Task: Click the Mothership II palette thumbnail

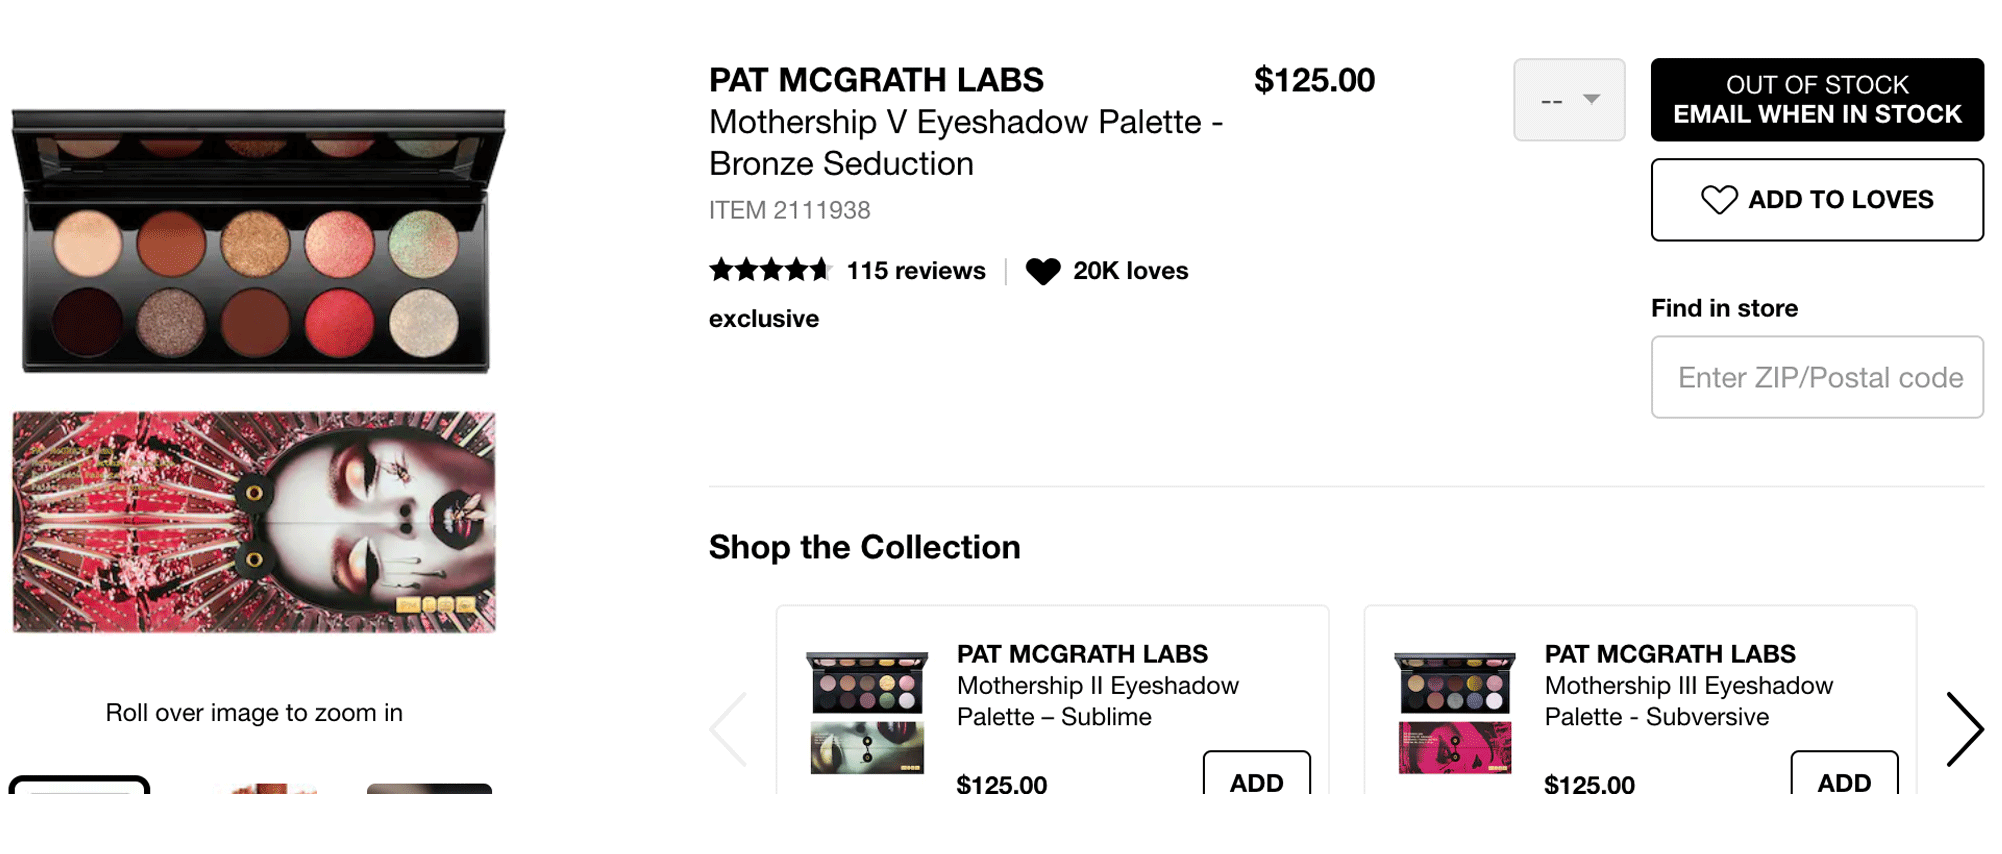Action: pos(867,713)
